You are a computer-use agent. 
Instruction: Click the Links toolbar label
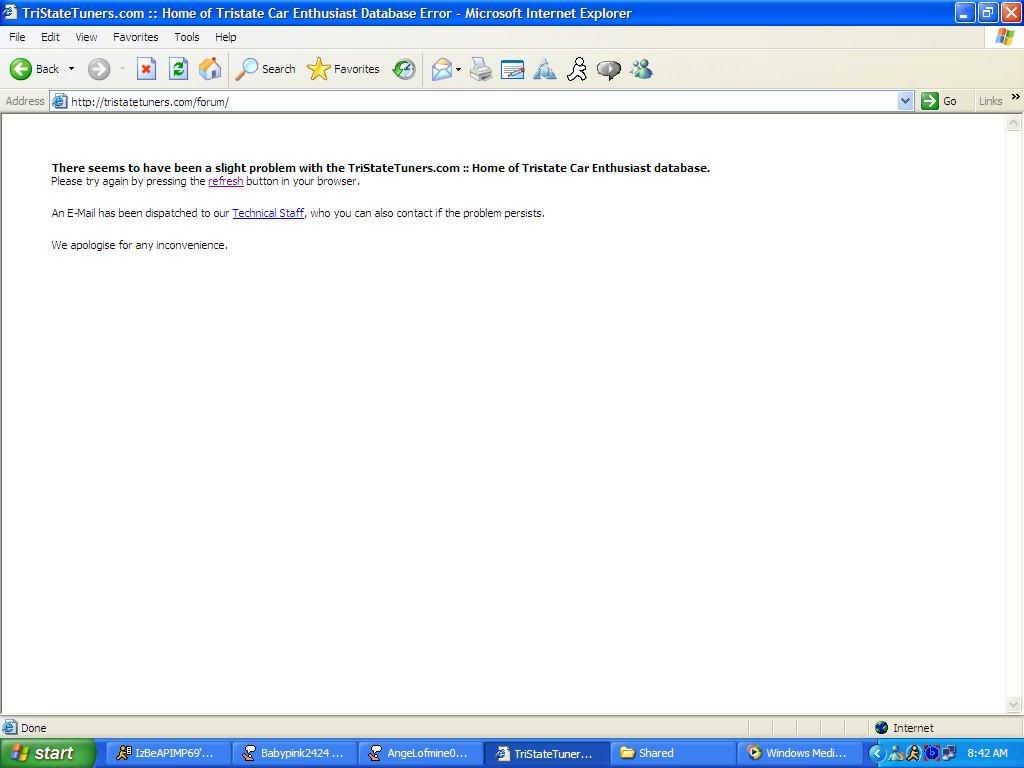point(990,101)
